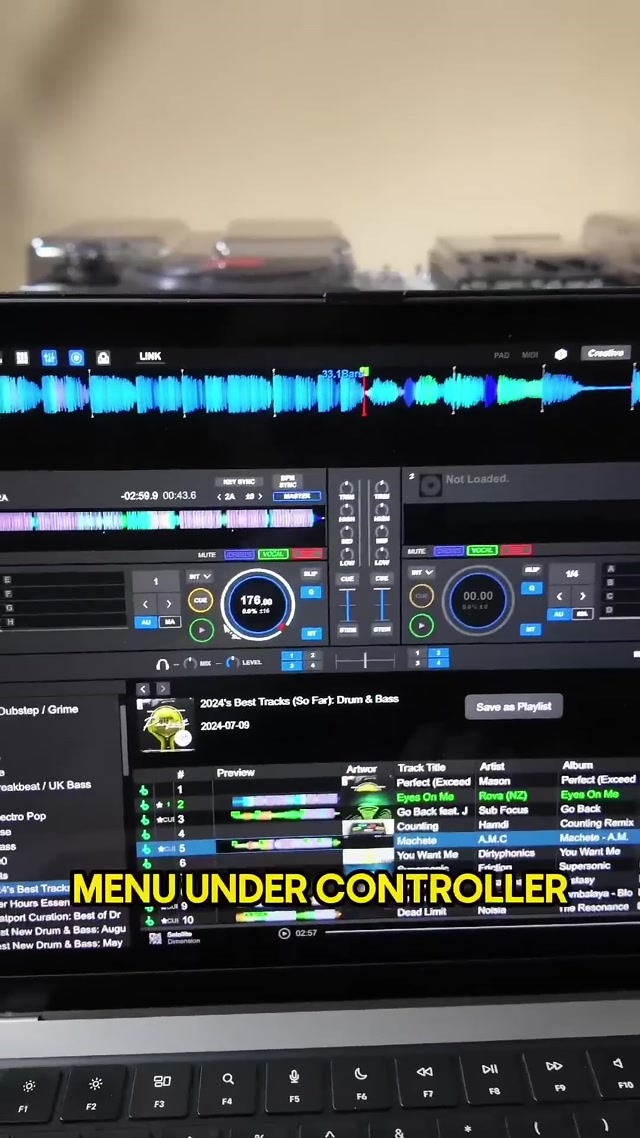Click the headphones cue mix icon

pyautogui.click(x=162, y=664)
